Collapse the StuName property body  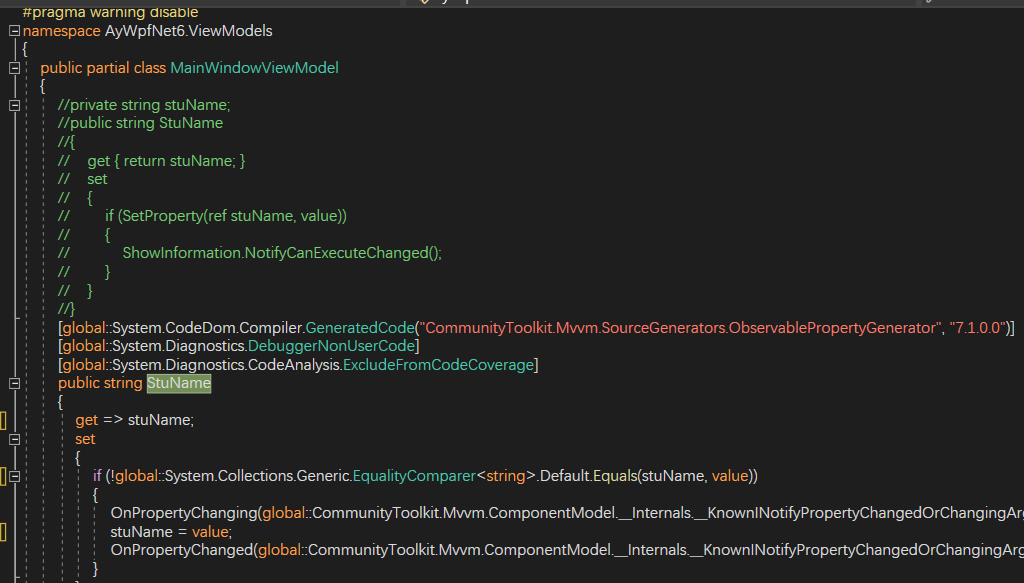13,383
